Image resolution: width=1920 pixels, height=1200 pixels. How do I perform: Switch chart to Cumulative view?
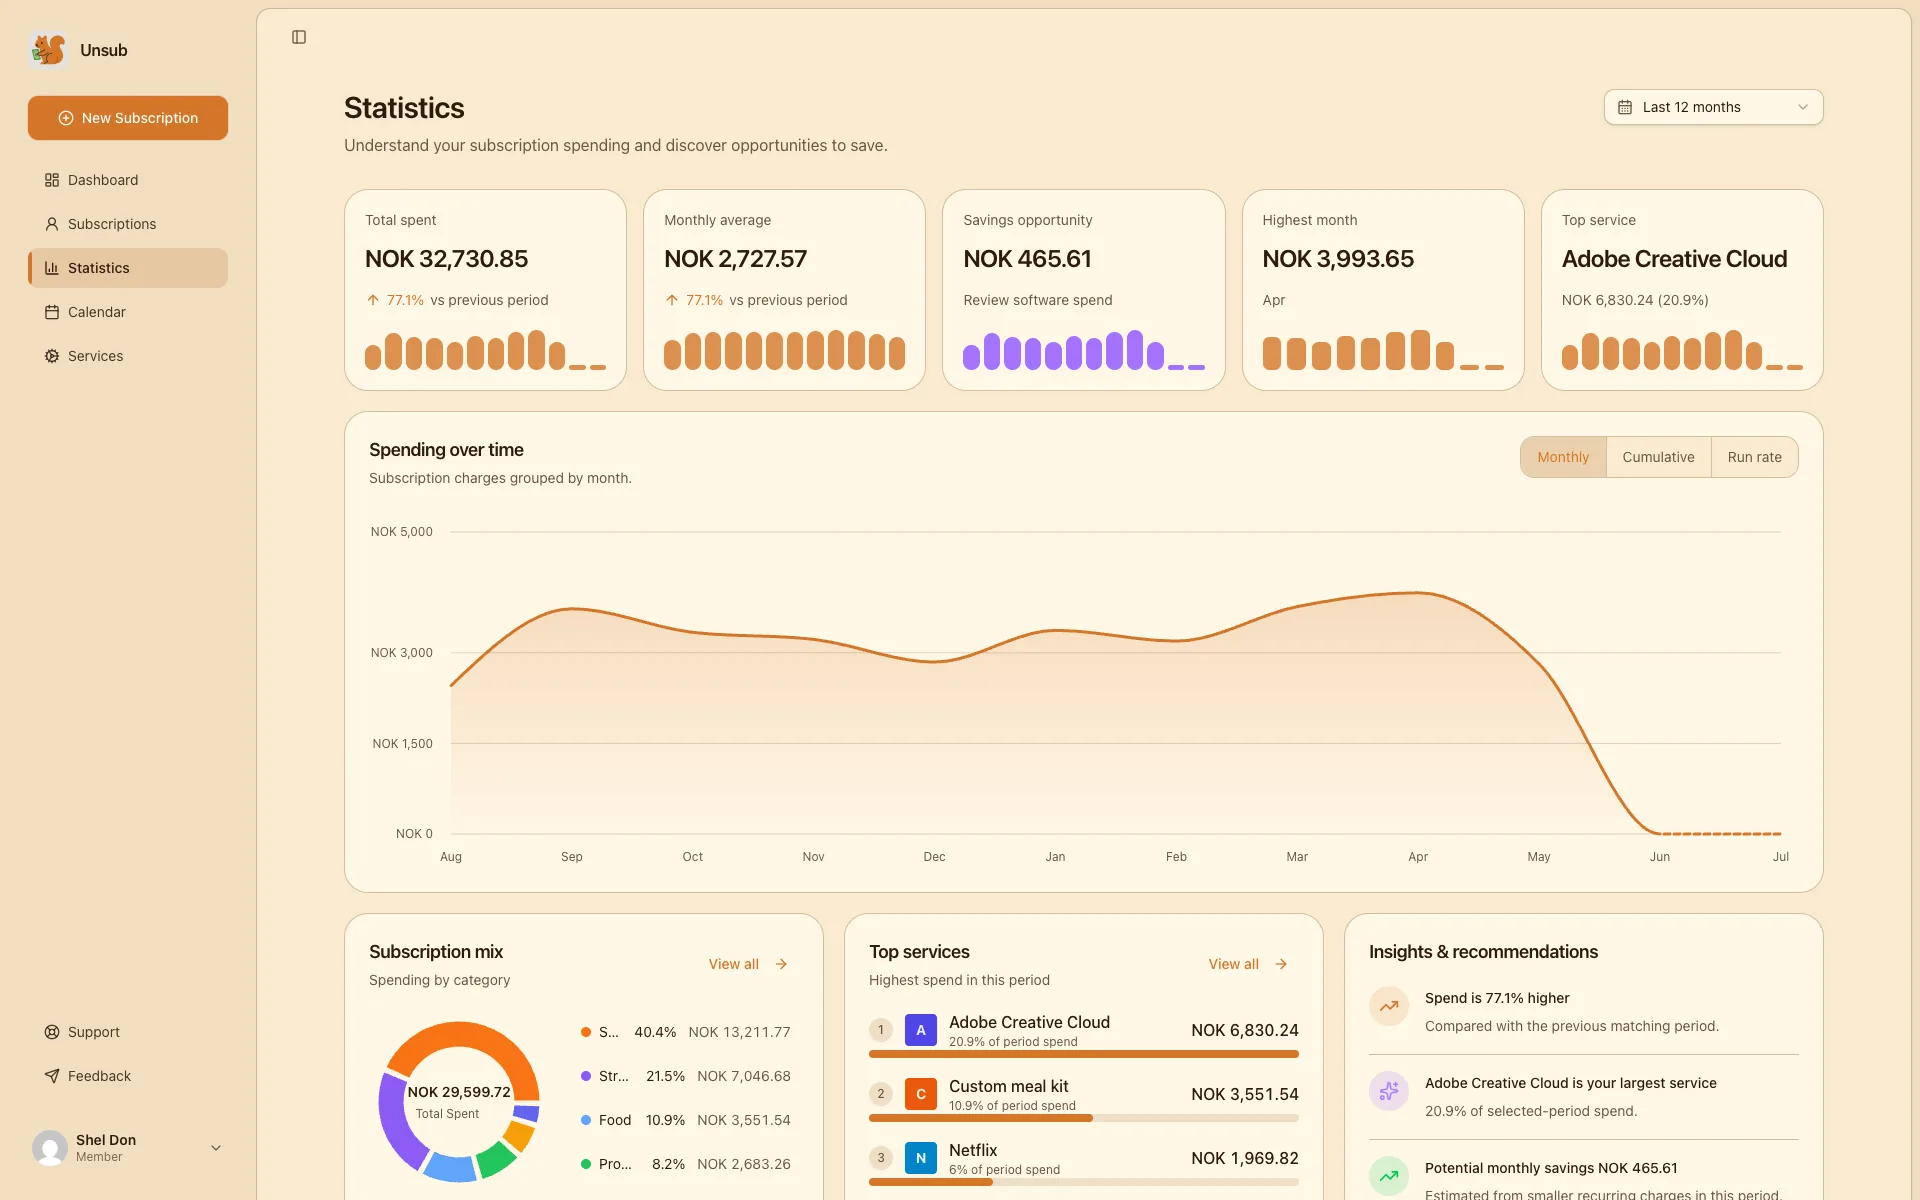click(x=1658, y=457)
